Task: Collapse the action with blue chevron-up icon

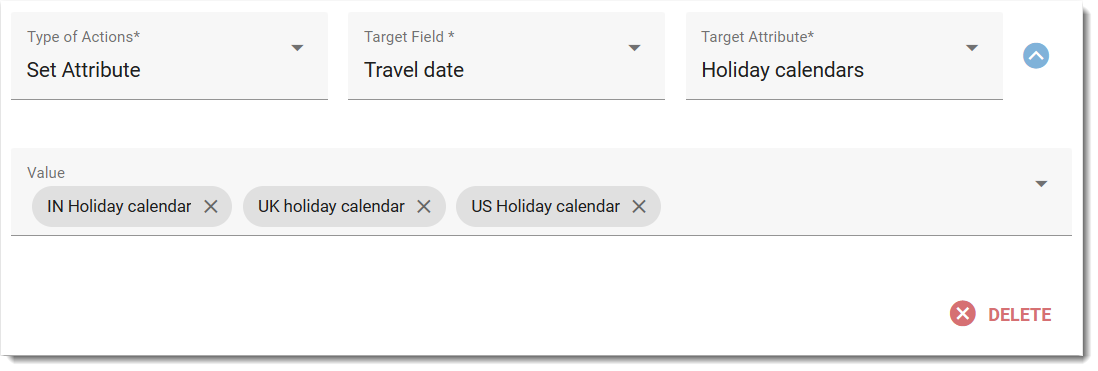Action: tap(1036, 55)
